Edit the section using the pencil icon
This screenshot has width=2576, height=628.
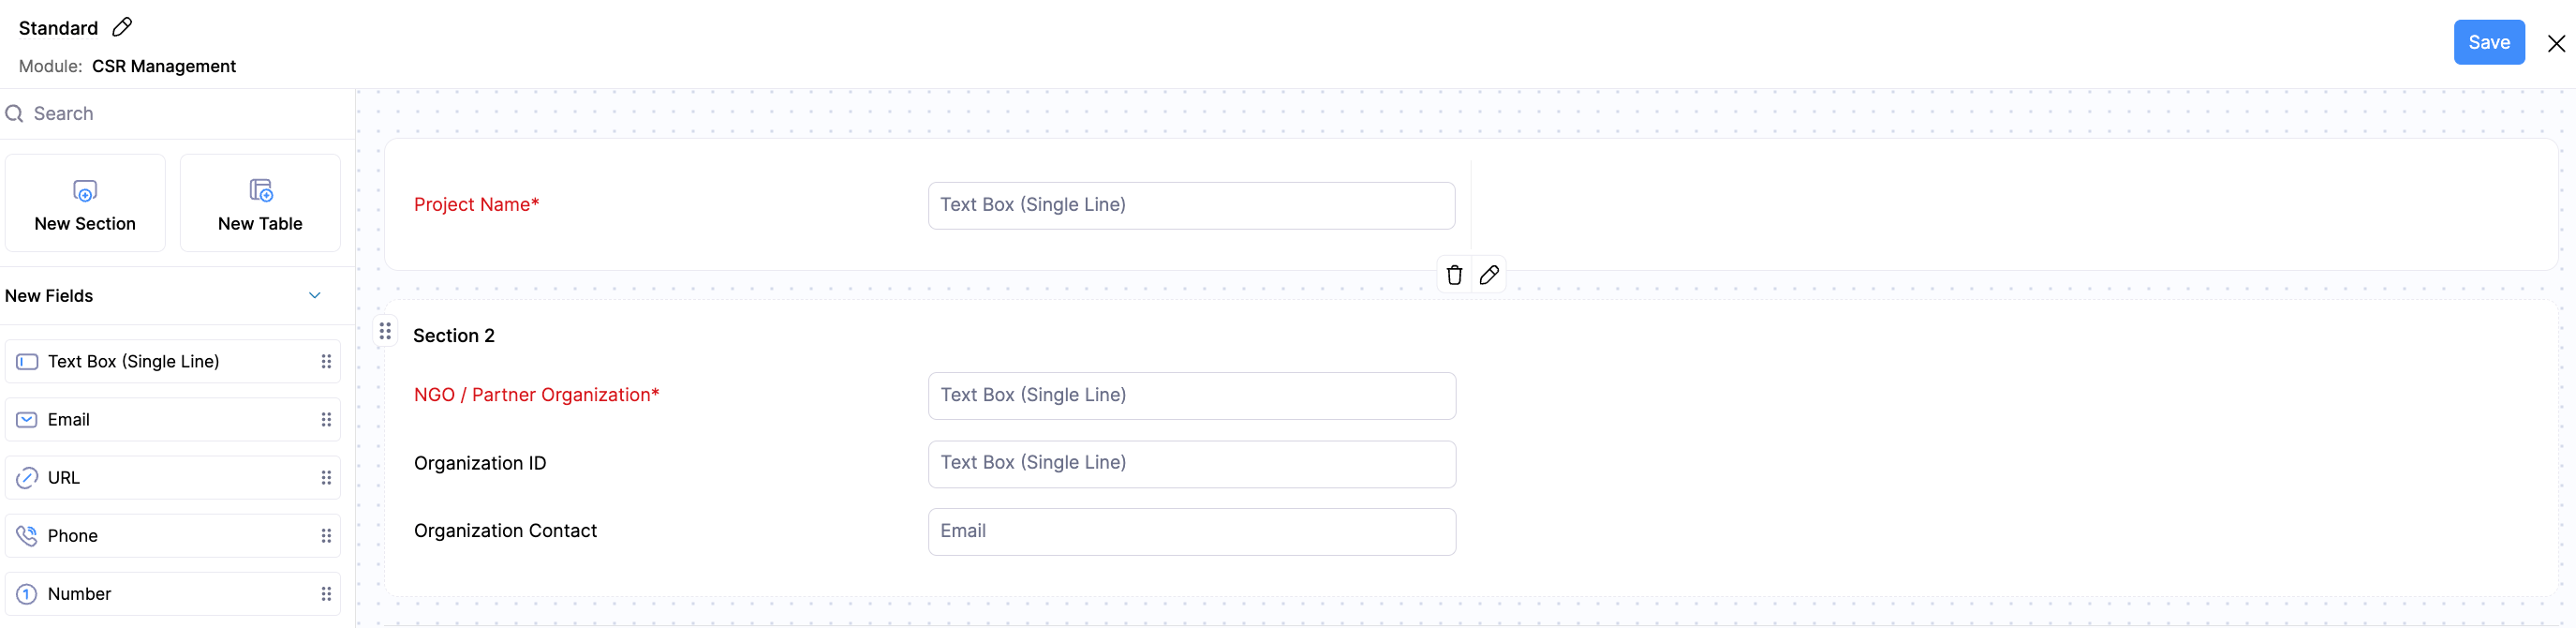pyautogui.click(x=1489, y=275)
